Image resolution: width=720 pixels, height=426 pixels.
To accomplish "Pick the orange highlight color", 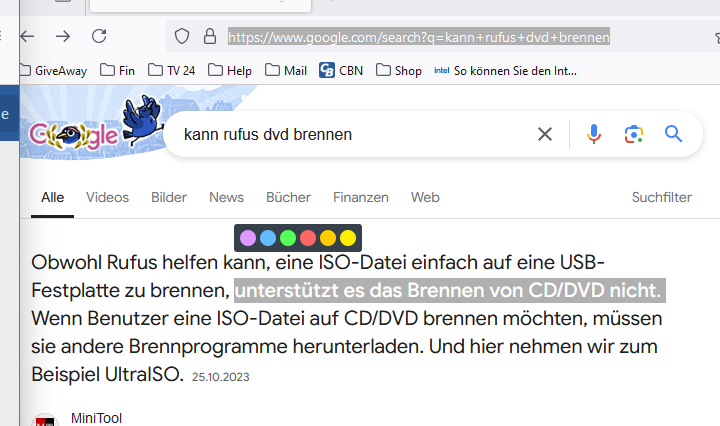I will click(328, 238).
